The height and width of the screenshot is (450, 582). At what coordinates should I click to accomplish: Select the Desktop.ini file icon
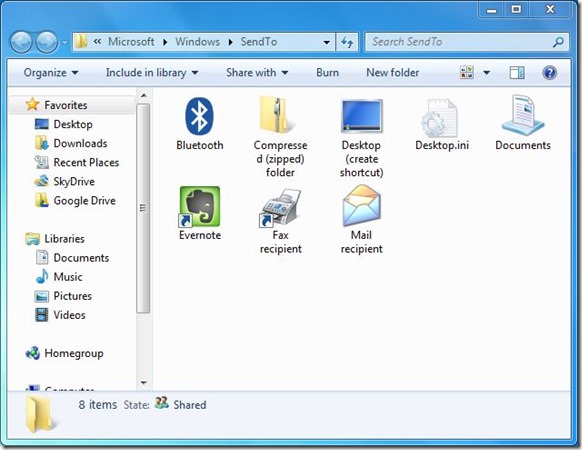pos(439,118)
